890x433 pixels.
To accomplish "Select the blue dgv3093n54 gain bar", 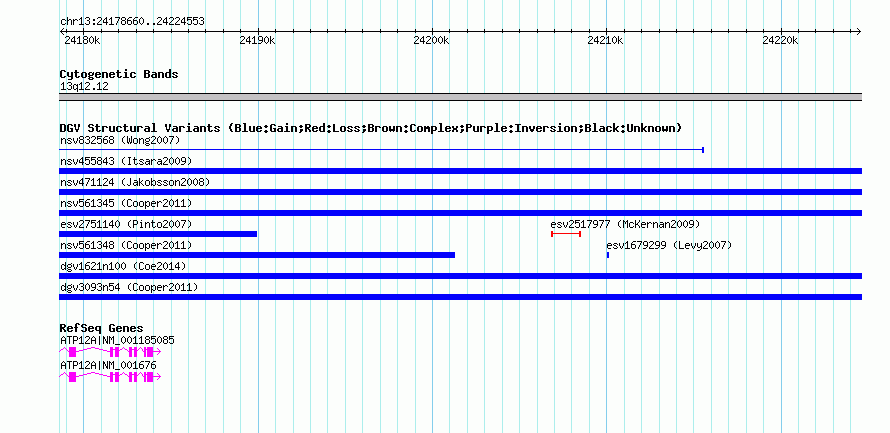I will (460, 297).
